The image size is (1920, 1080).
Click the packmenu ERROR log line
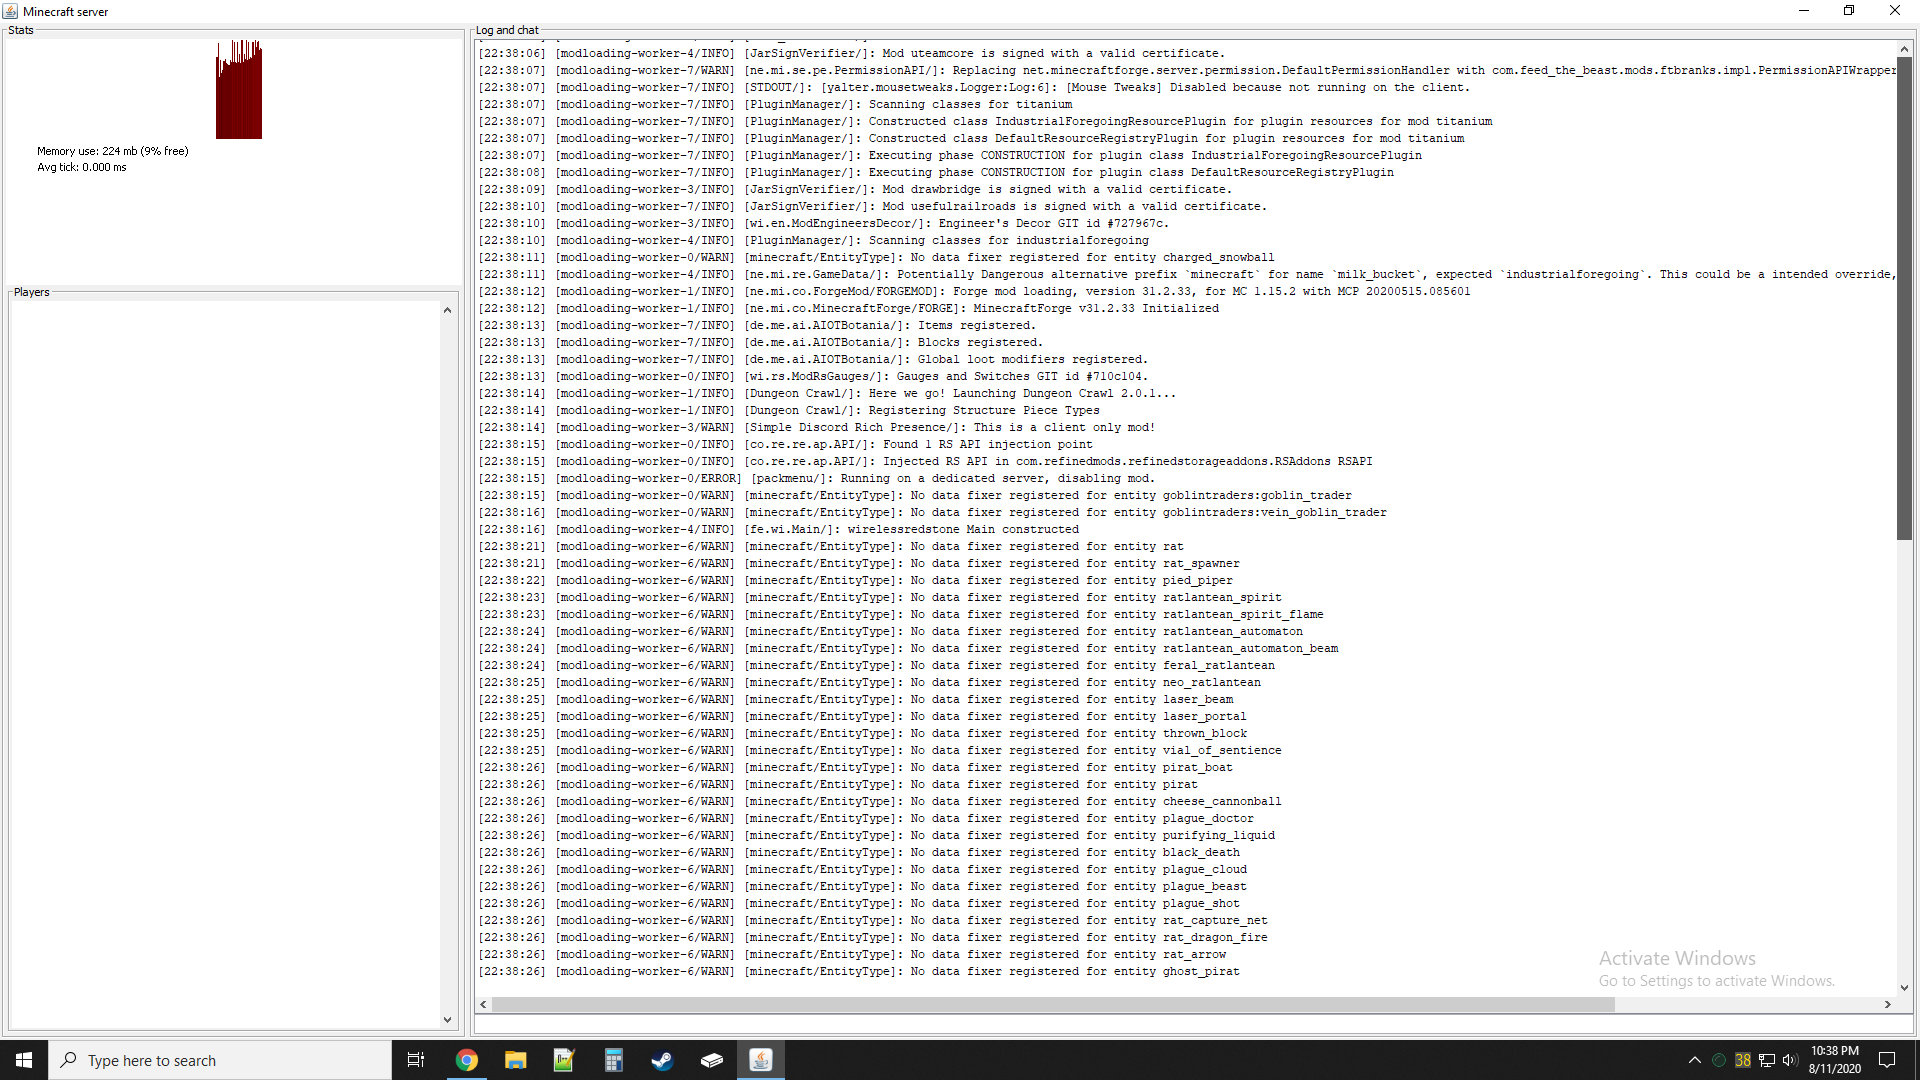pyautogui.click(x=816, y=478)
